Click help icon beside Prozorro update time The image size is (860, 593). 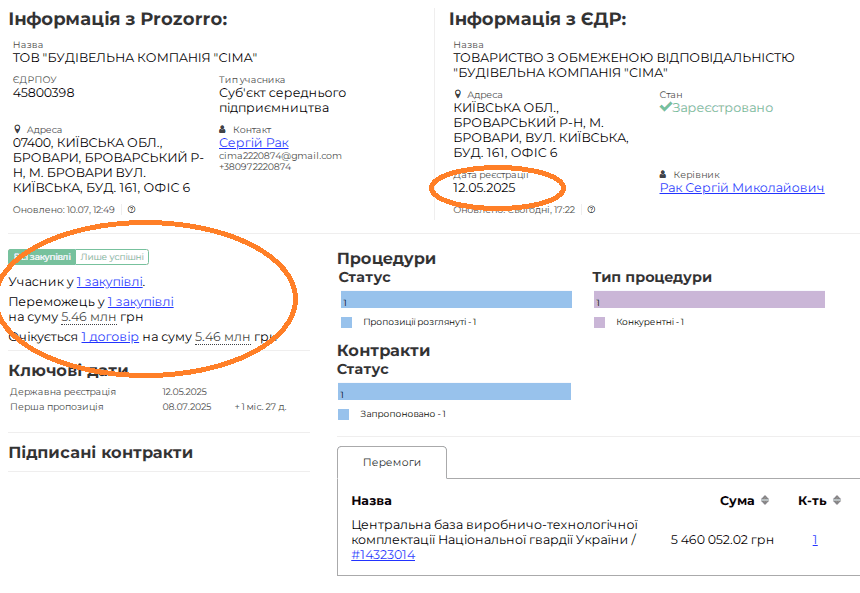point(132,210)
